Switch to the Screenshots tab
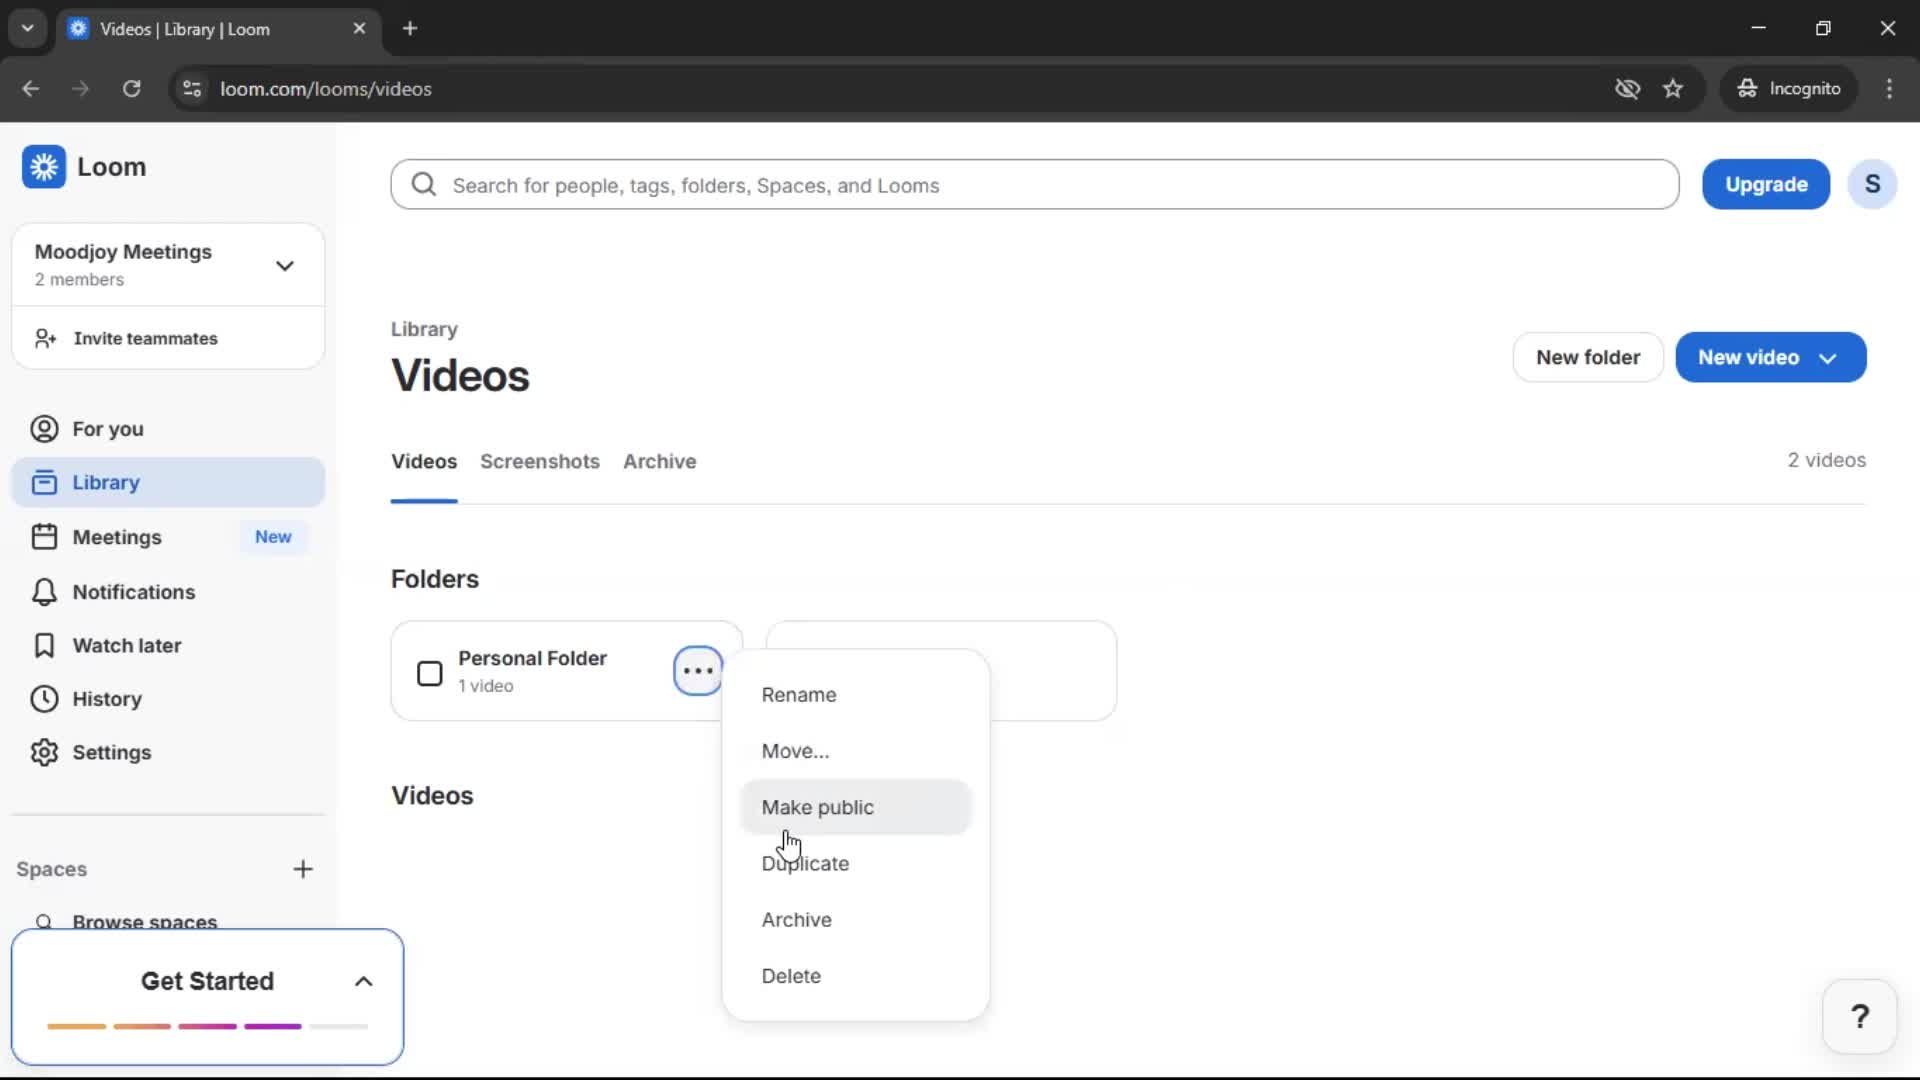 tap(540, 461)
